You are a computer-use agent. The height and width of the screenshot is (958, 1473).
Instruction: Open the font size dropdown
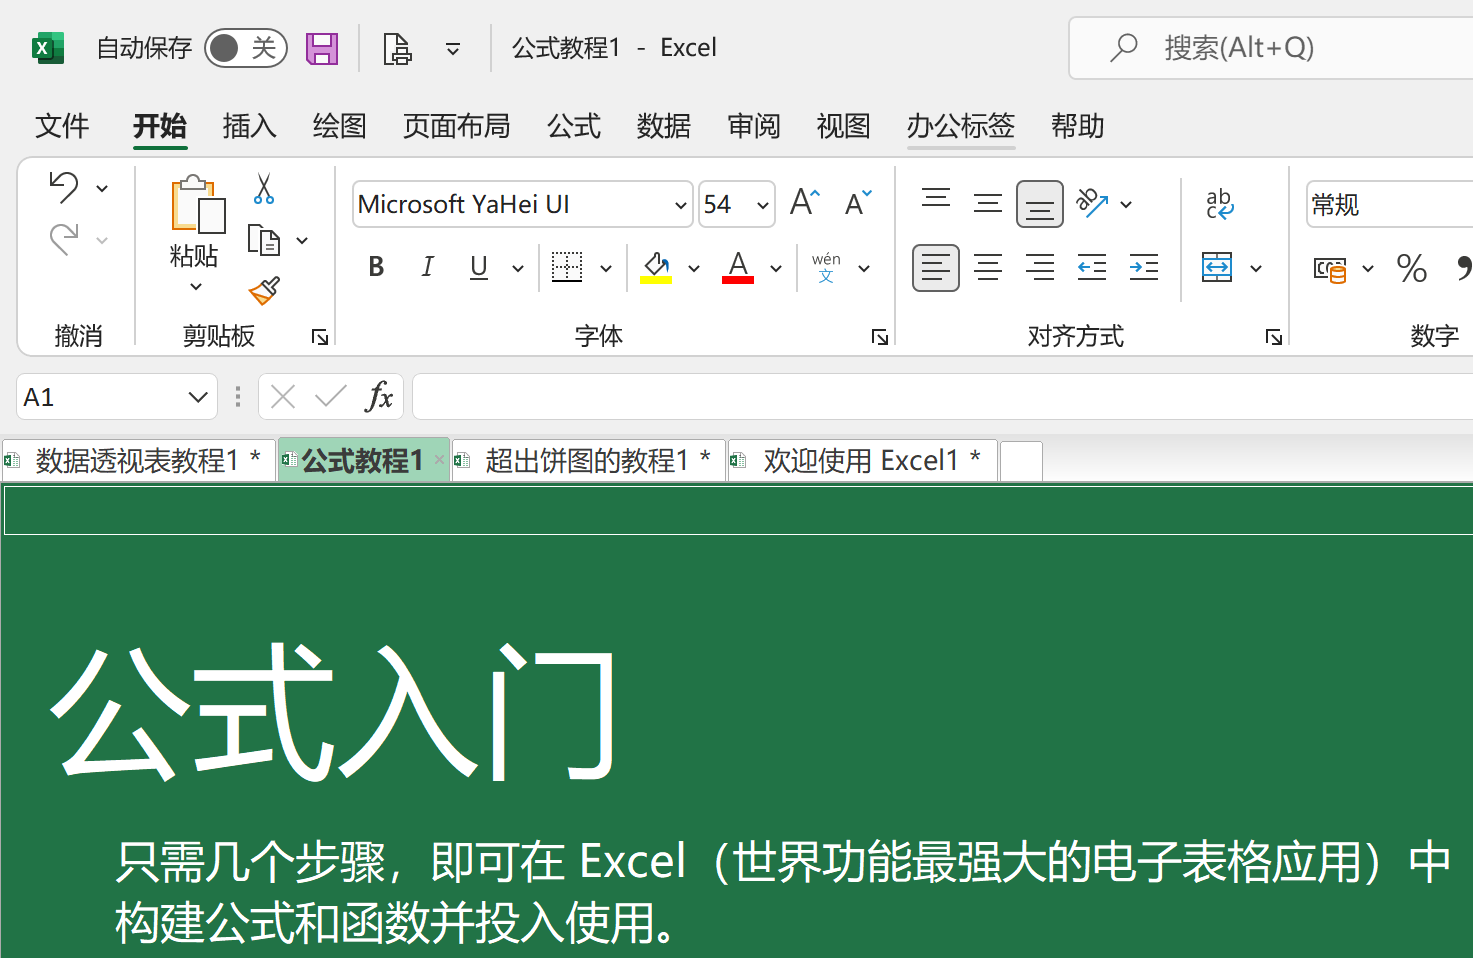coord(762,205)
